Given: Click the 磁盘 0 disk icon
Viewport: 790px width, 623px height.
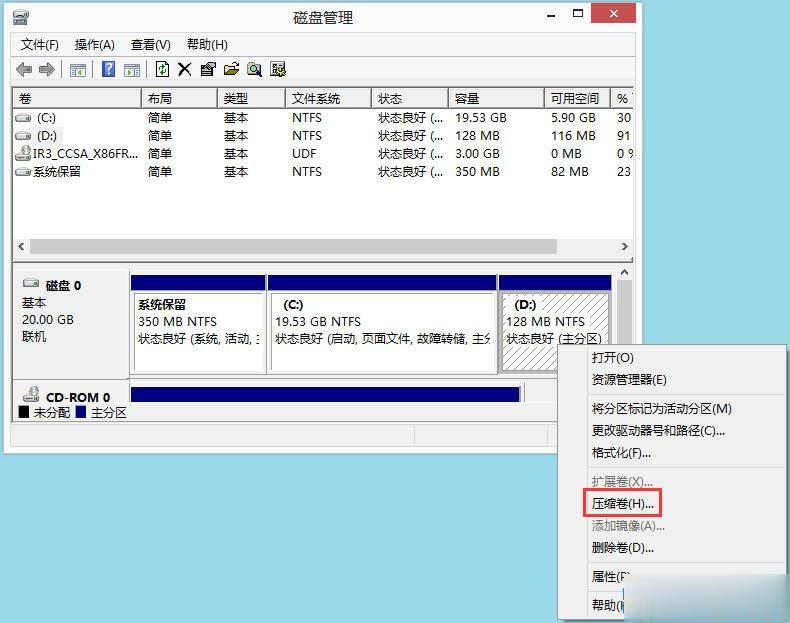Looking at the screenshot, I should [x=31, y=284].
